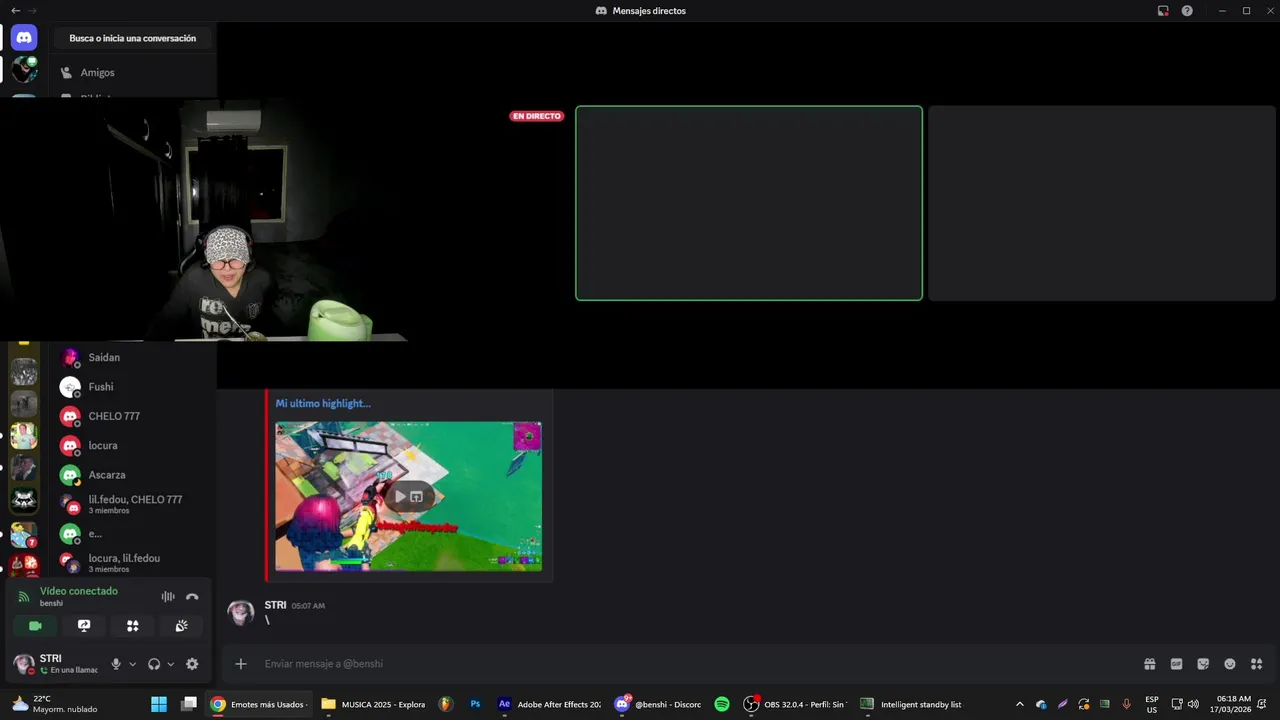Image resolution: width=1280 pixels, height=720 pixels.
Task: Switch to Adobe After Effects in the taskbar
Action: coord(549,704)
